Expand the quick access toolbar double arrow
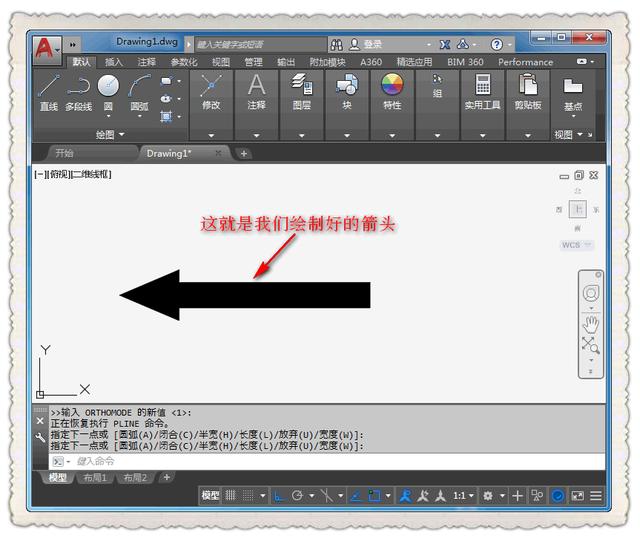 click(73, 44)
